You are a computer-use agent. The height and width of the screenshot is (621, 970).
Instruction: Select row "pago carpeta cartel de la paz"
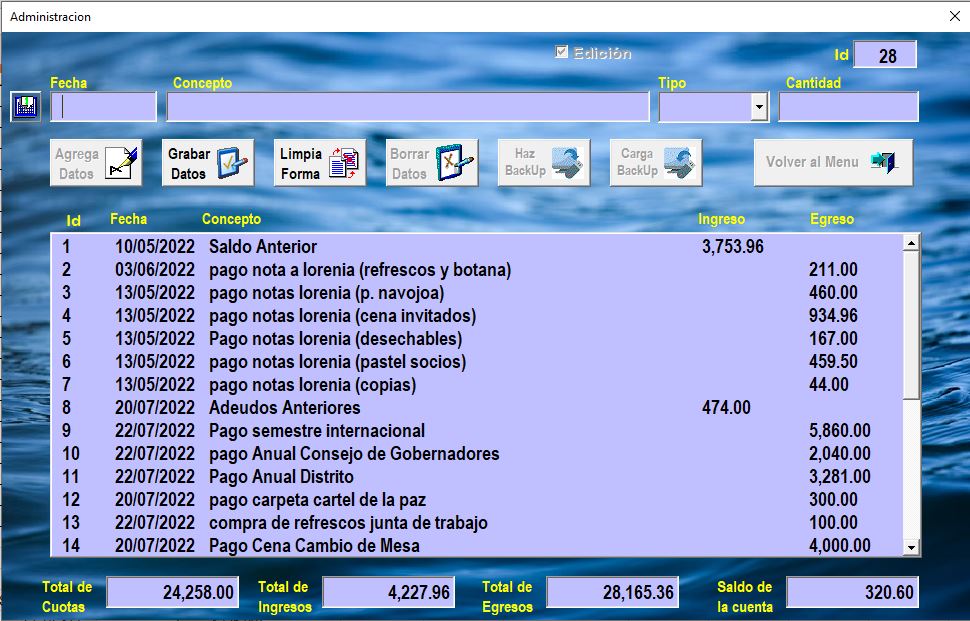pos(476,499)
